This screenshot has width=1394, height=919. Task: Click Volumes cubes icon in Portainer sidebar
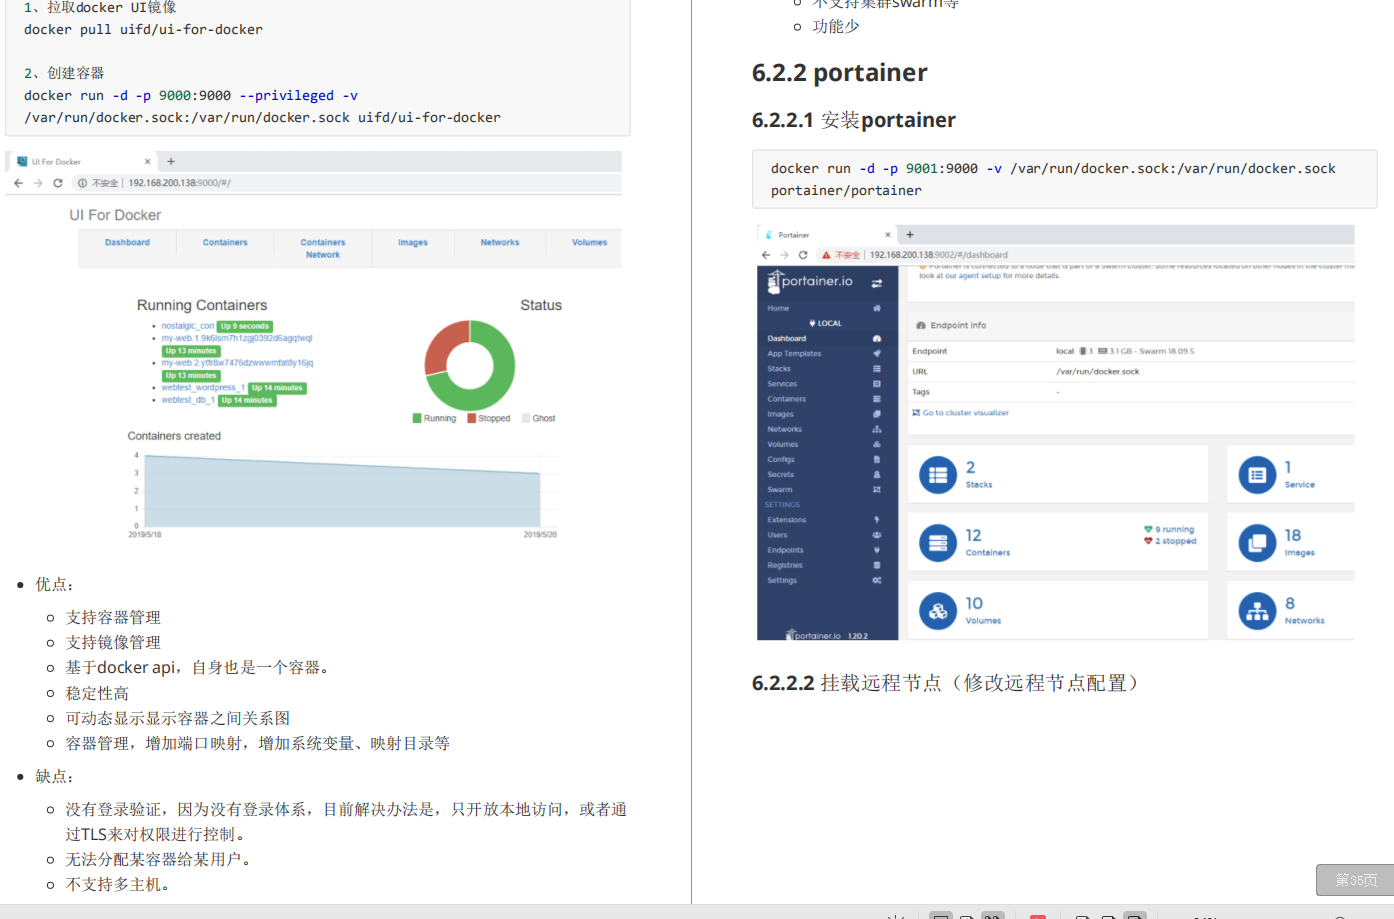click(877, 444)
